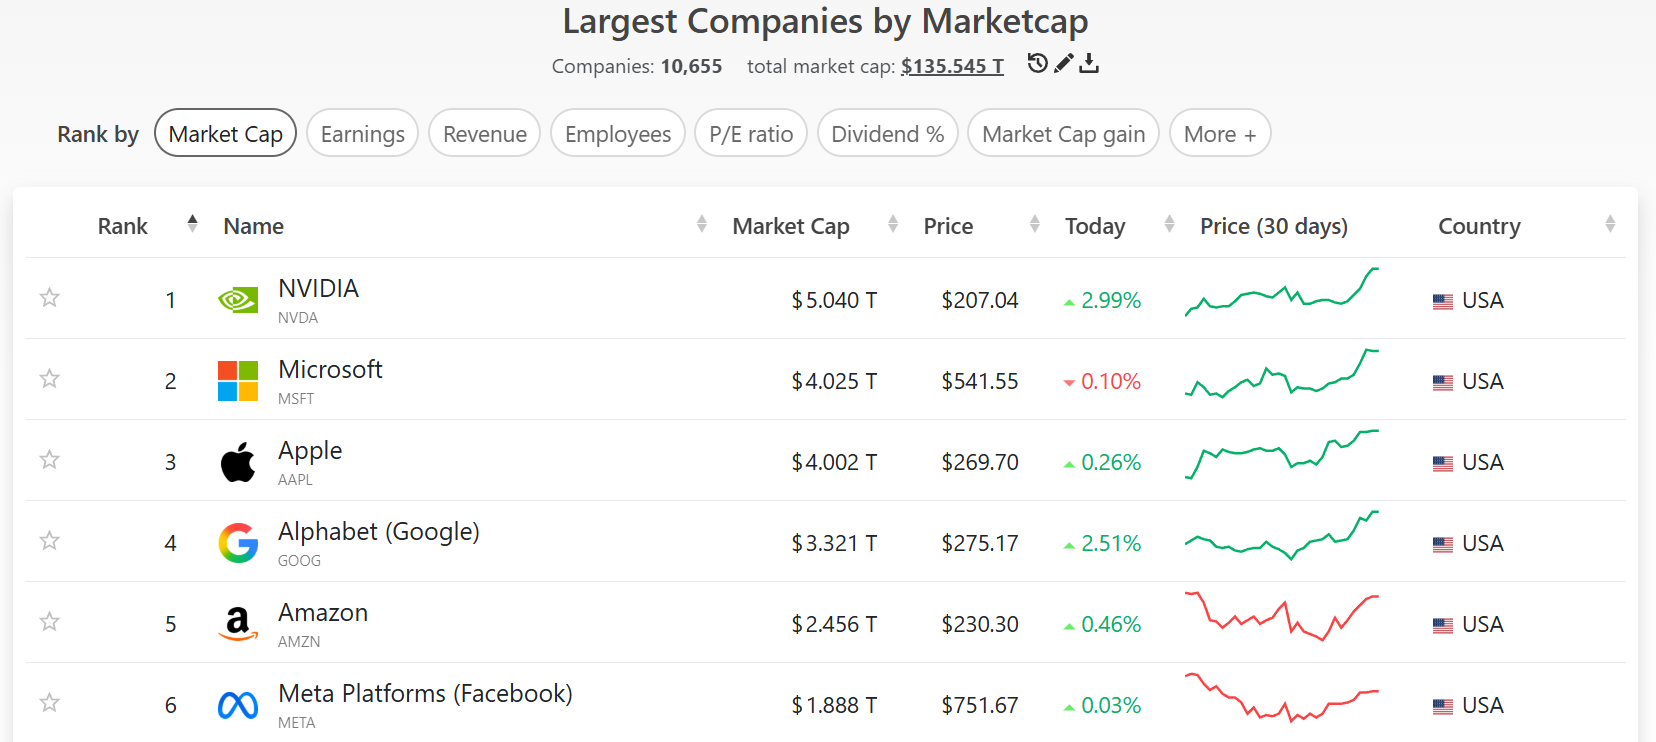The width and height of the screenshot is (1656, 742).
Task: Open the Amazon 30-day price chart
Action: 1281,617
